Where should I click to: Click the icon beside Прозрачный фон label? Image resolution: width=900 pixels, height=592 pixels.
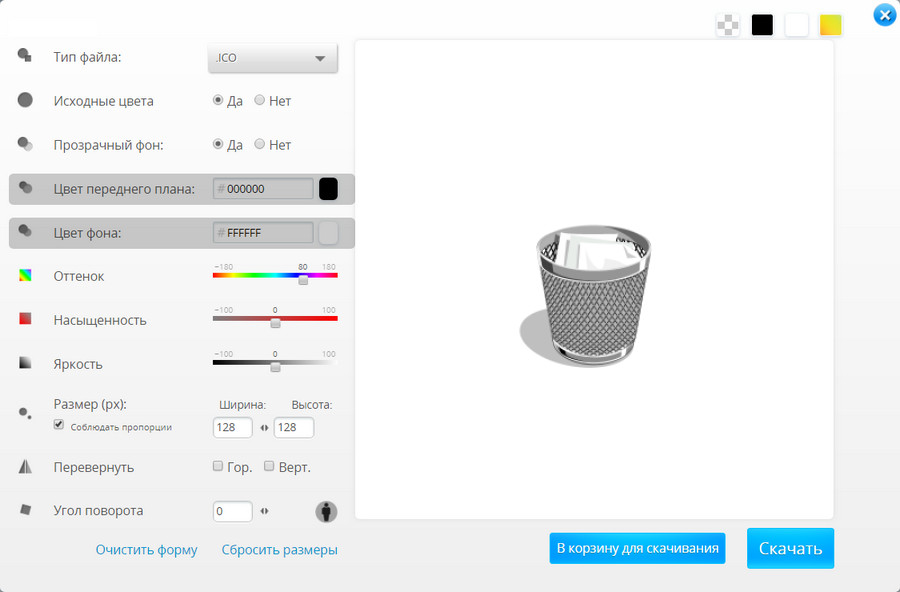25,143
